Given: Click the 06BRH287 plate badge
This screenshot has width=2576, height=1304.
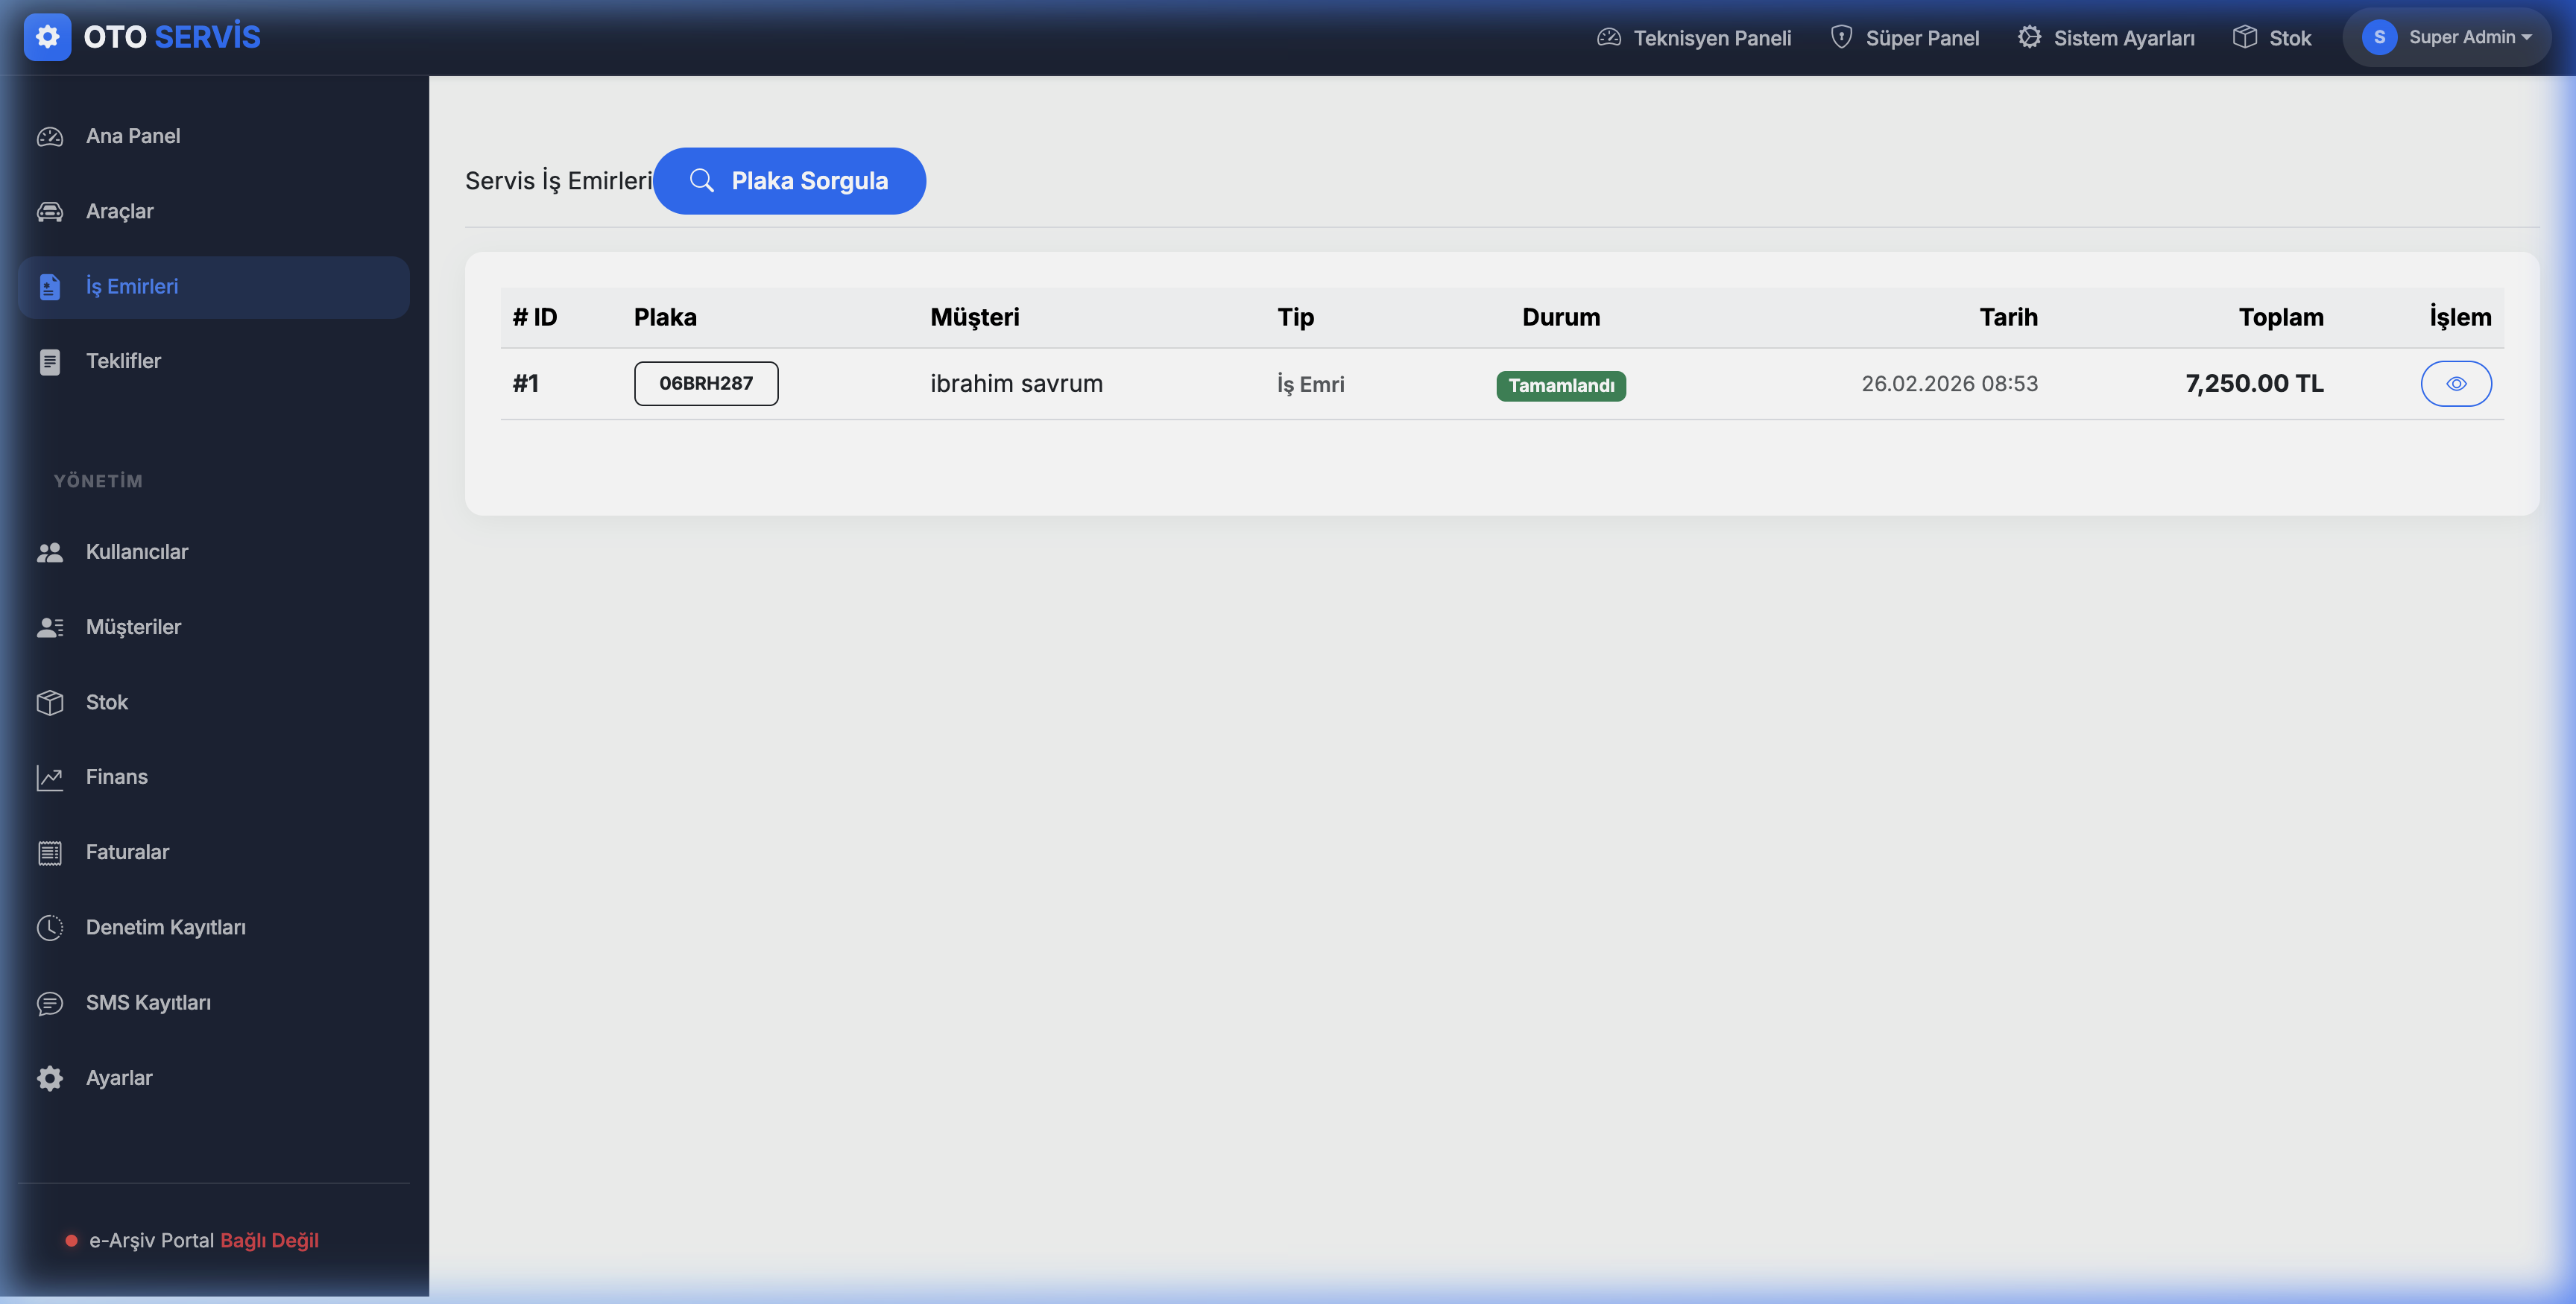Looking at the screenshot, I should tap(706, 384).
